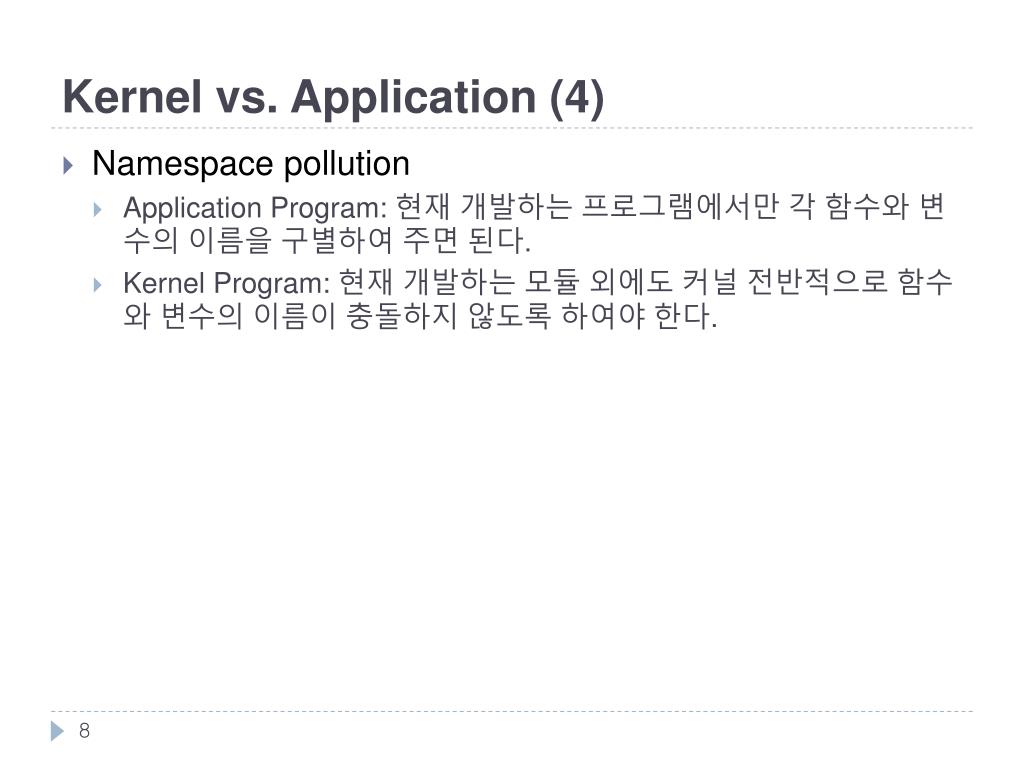Click the word Application in slide title
Screen dimensions: 1024x768
tap(413, 99)
